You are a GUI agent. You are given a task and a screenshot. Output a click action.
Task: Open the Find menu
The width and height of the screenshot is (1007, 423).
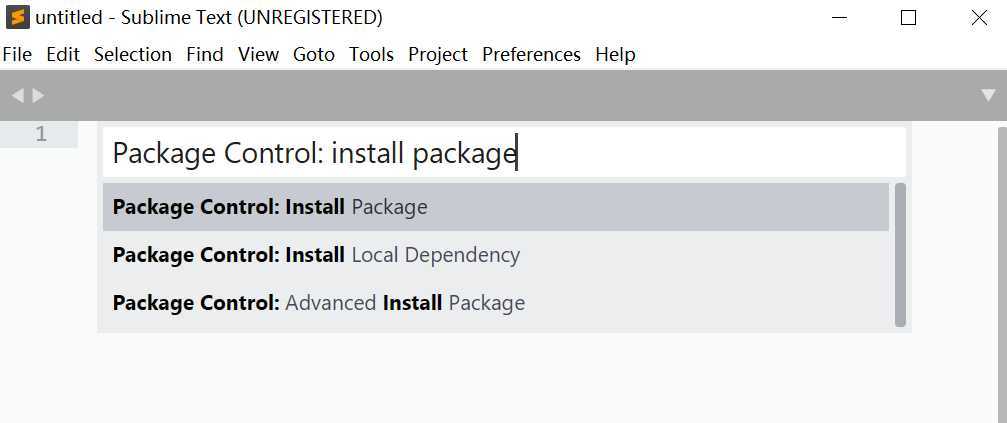click(205, 55)
